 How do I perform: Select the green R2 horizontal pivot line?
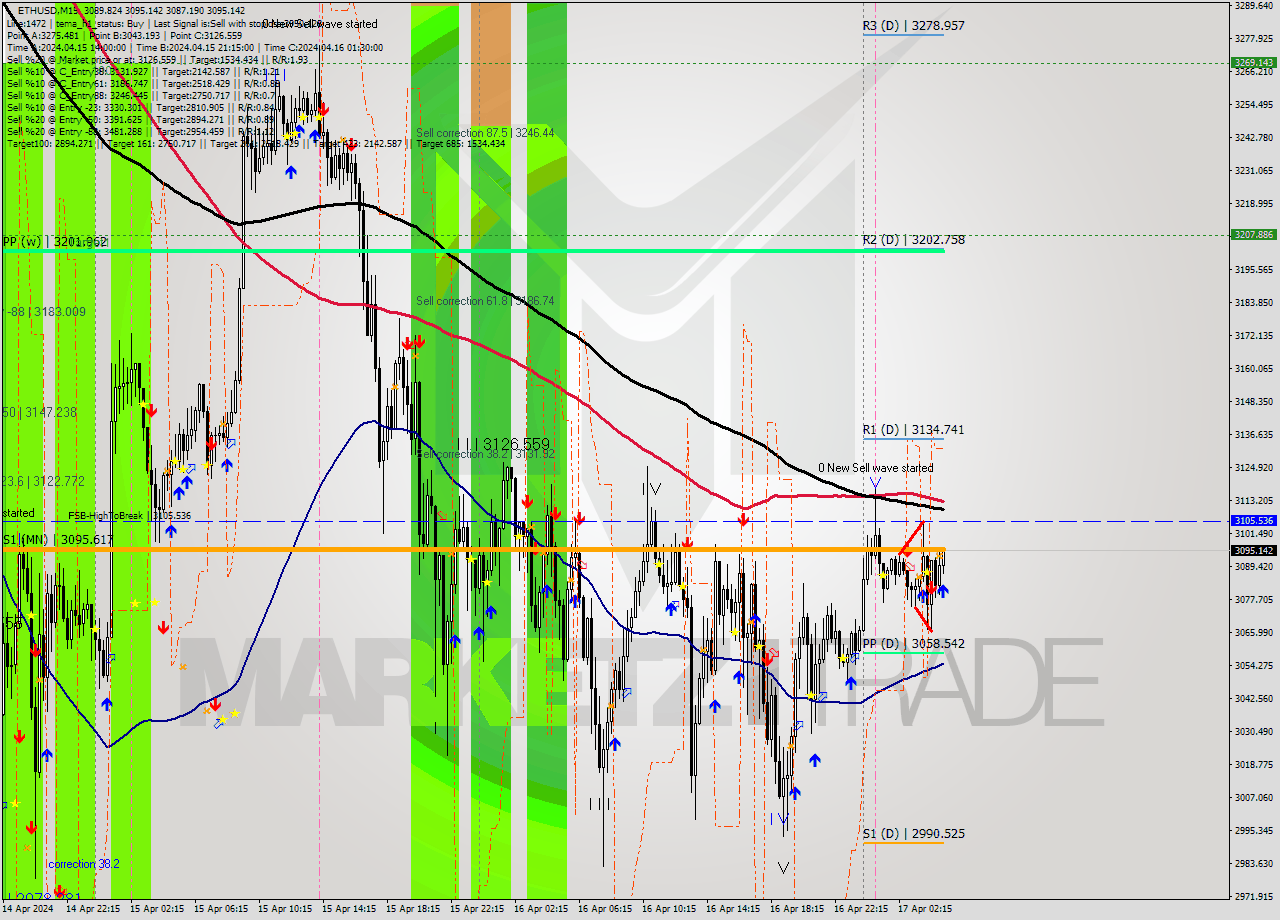click(473, 250)
